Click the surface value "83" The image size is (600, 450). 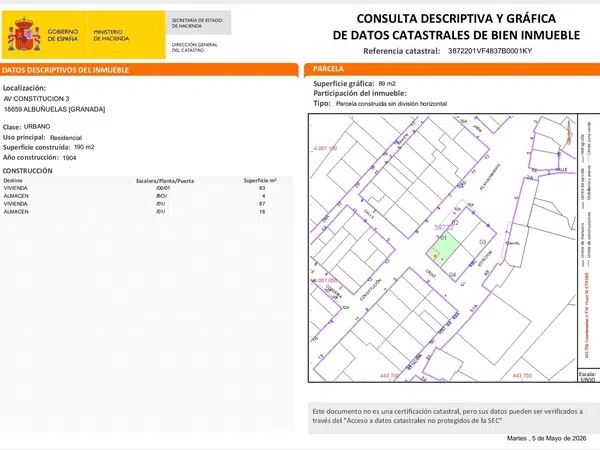coord(262,188)
